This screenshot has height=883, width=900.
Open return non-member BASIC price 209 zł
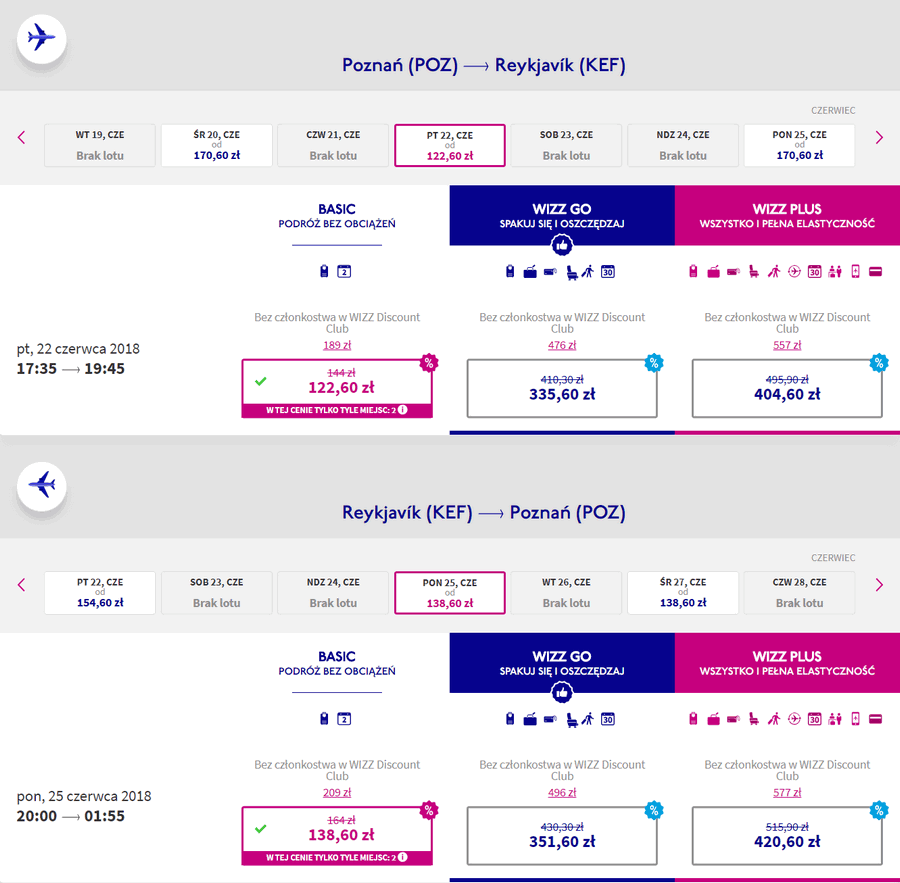tap(337, 792)
